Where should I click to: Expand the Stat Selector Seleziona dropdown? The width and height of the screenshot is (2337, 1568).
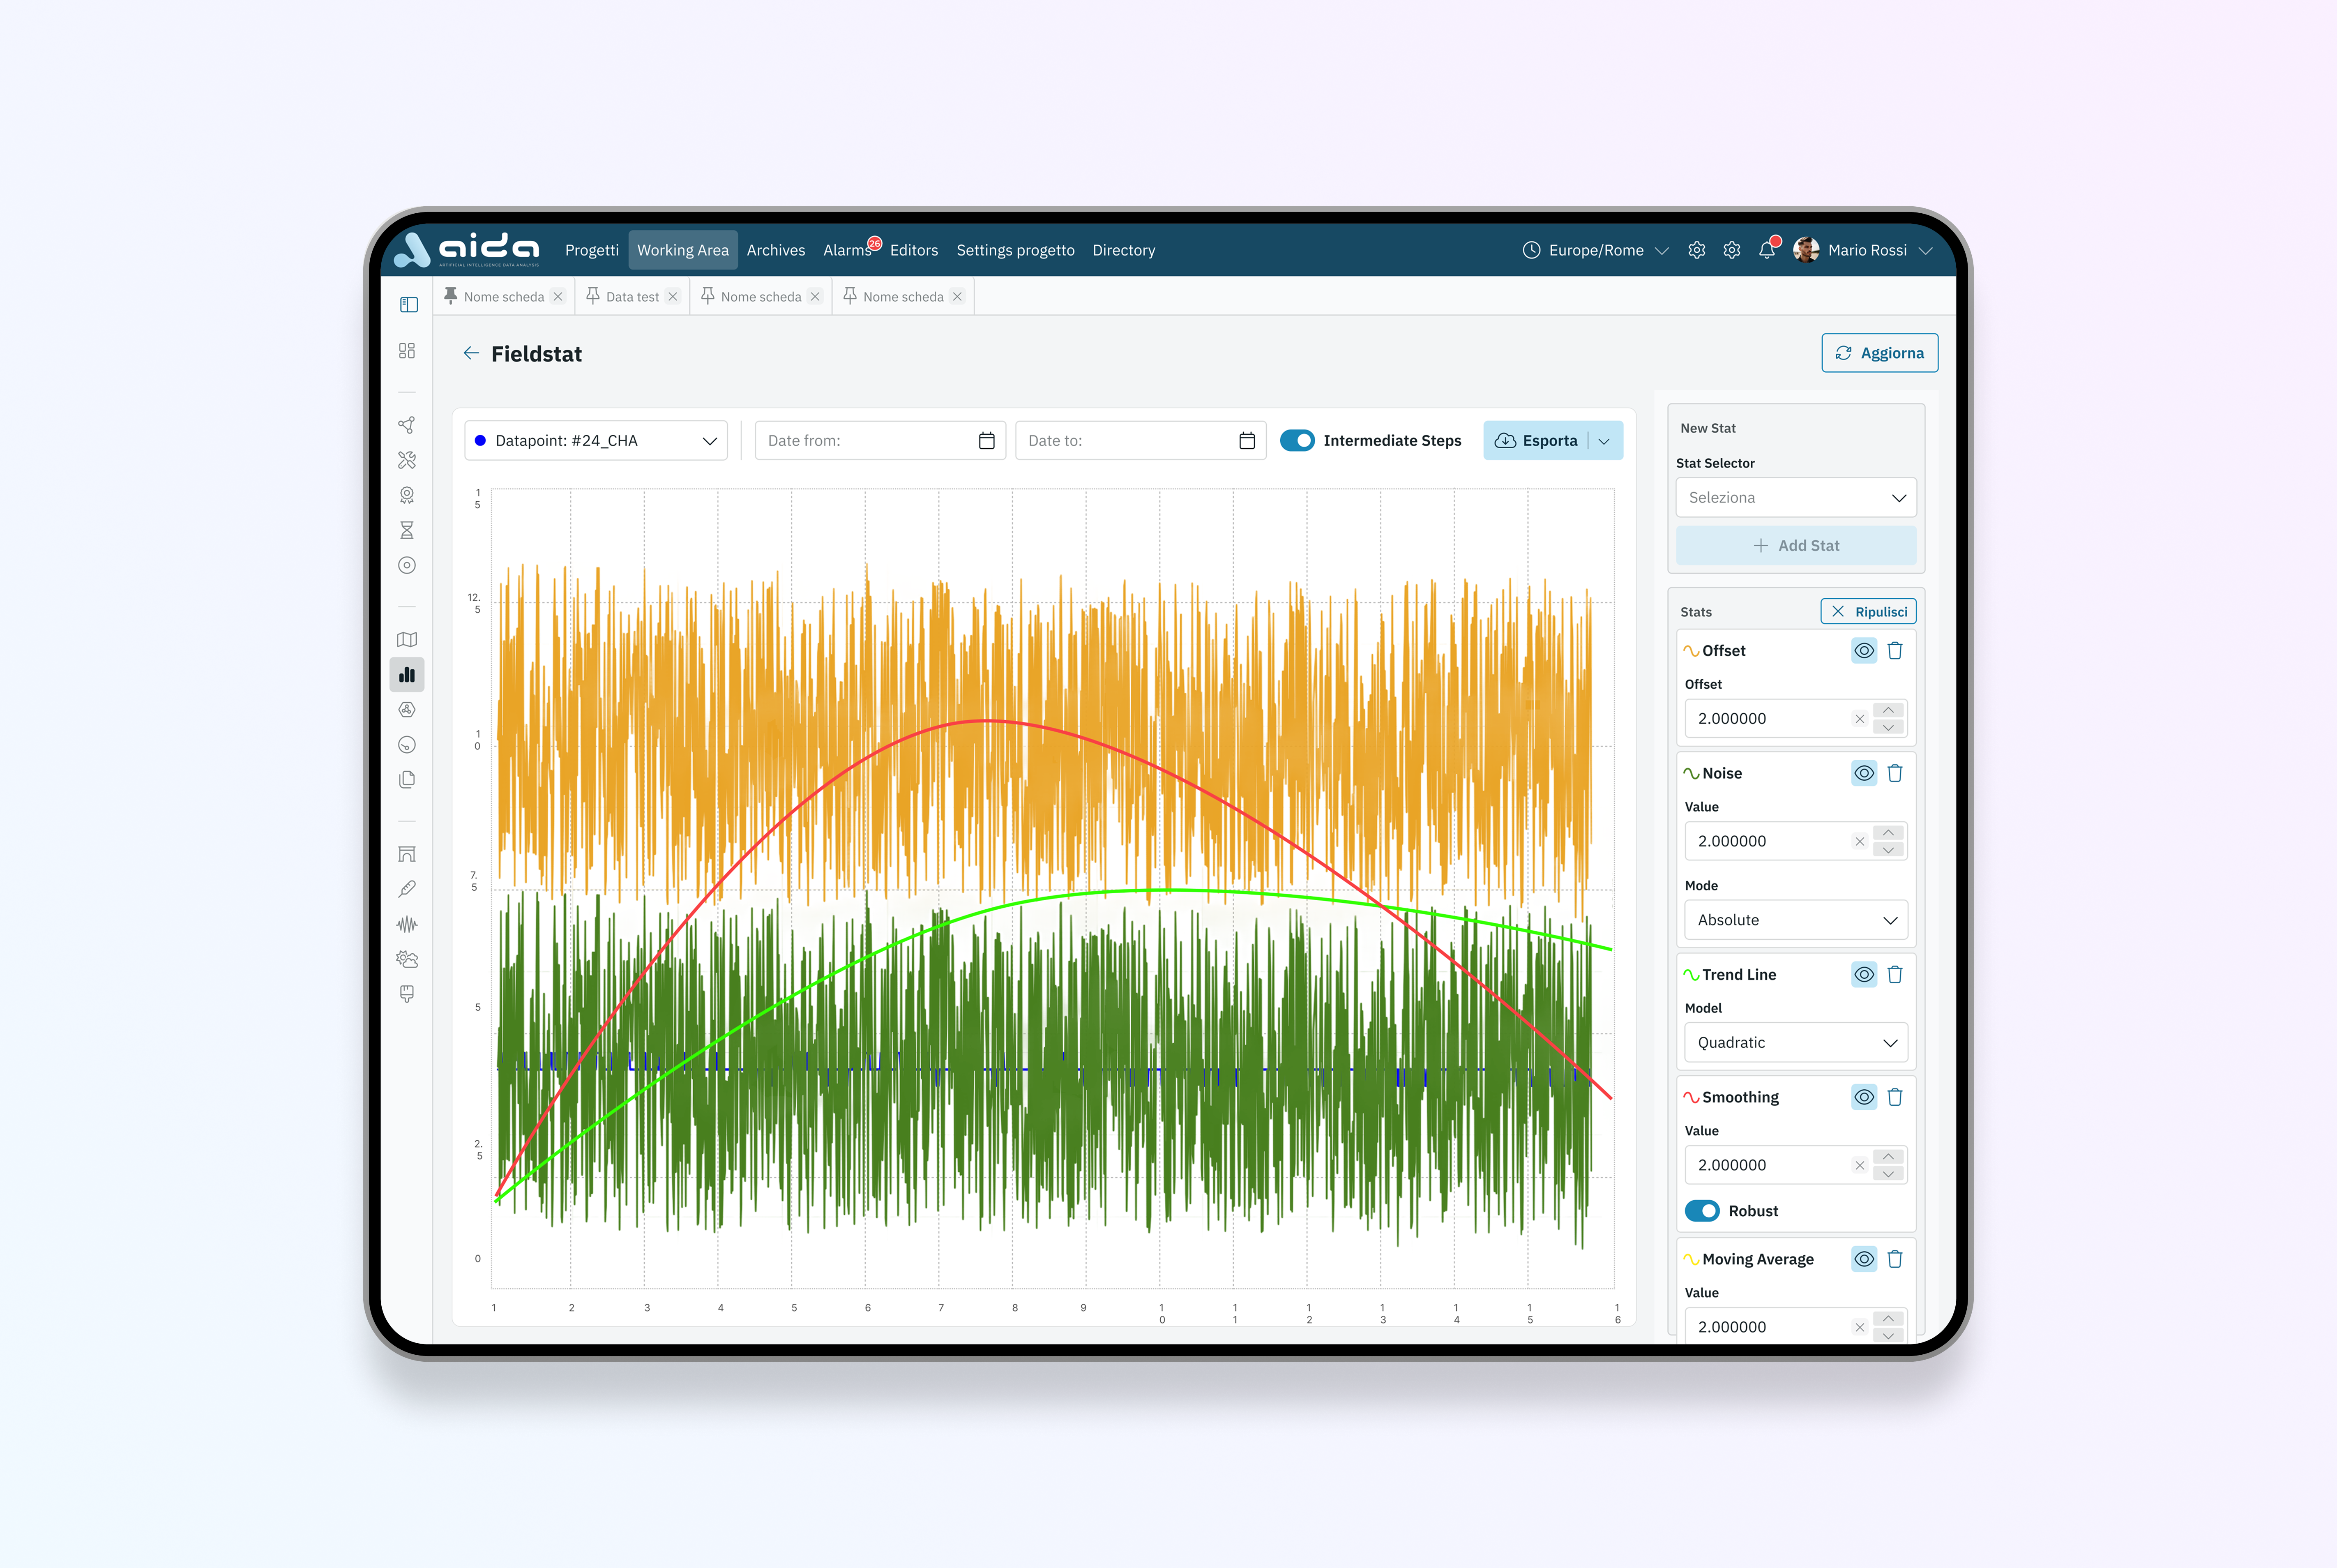click(x=1796, y=498)
